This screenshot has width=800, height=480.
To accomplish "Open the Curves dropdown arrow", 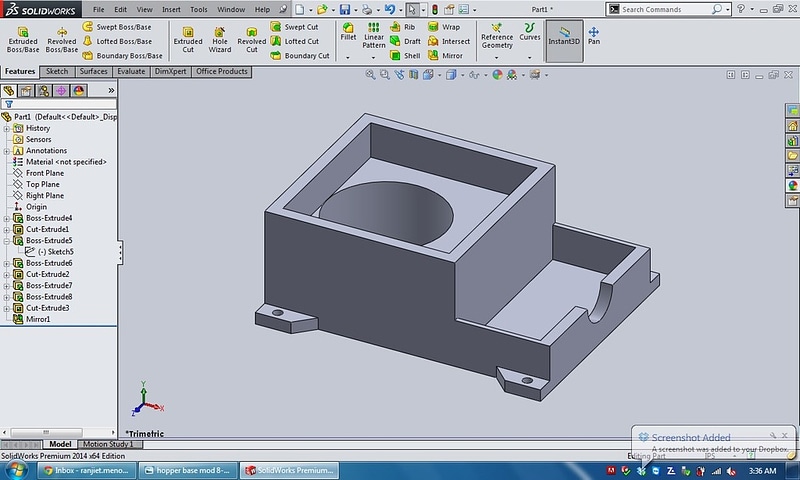I will tap(530, 58).
